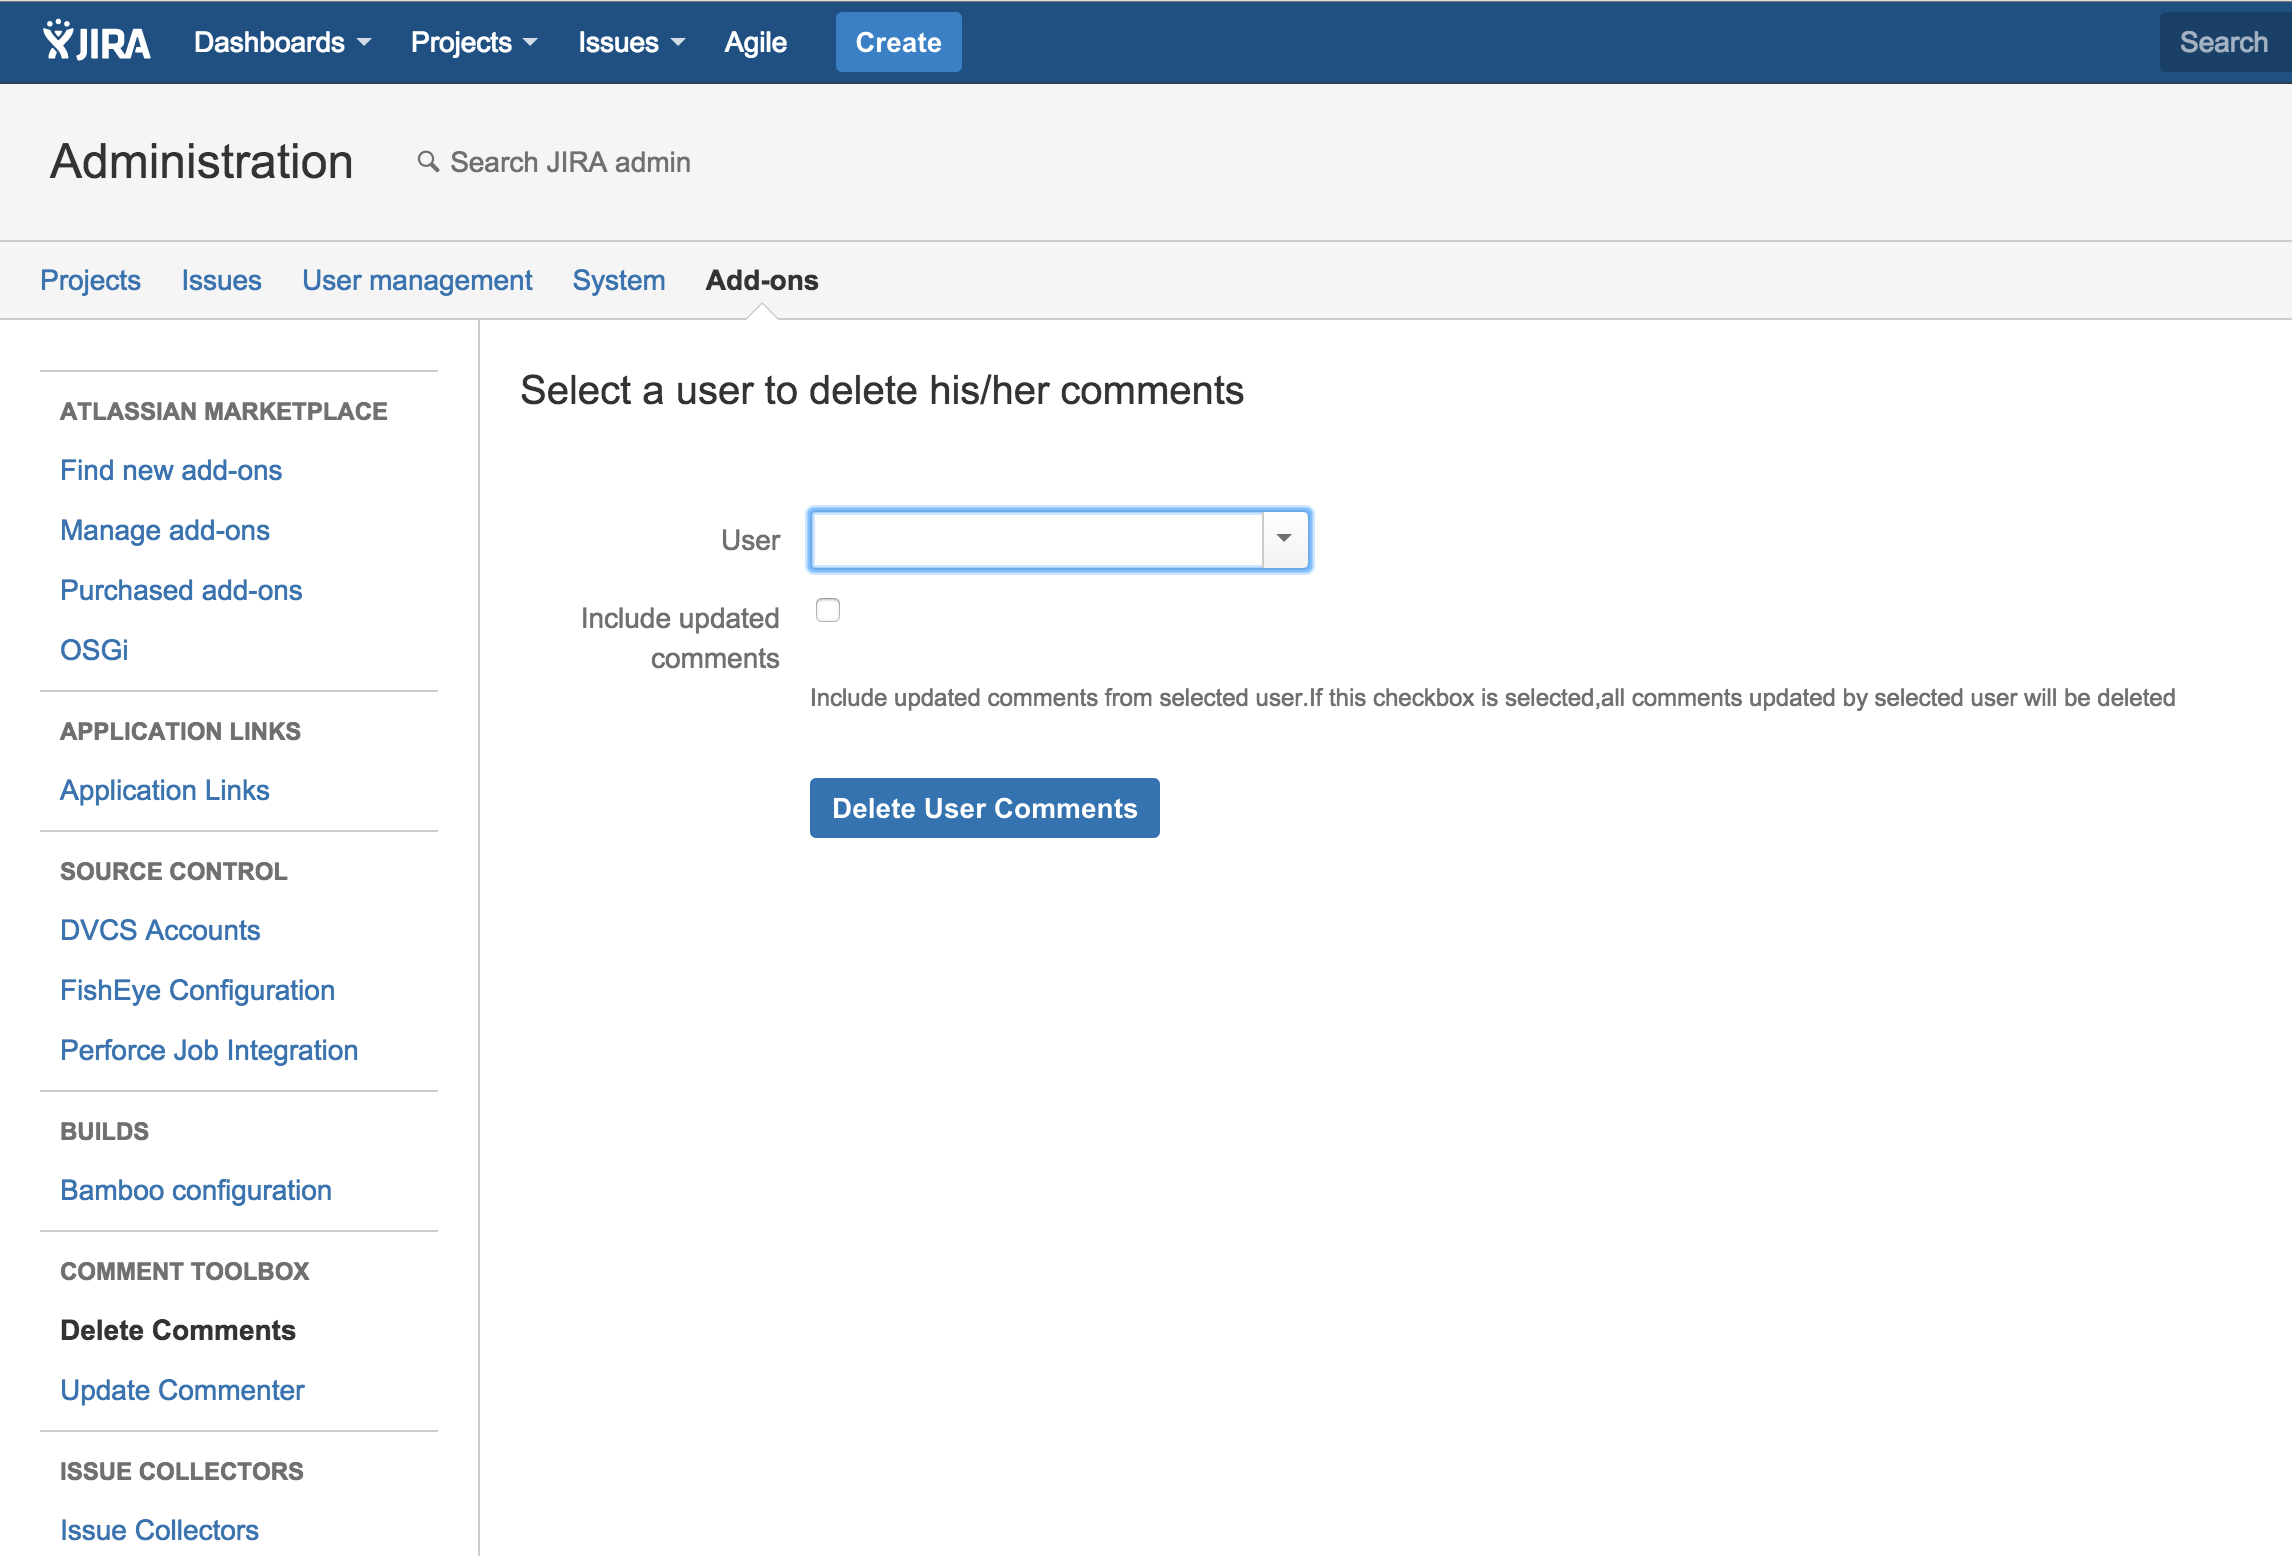
Task: Open Perforce Job Integration link
Action: 209,1050
